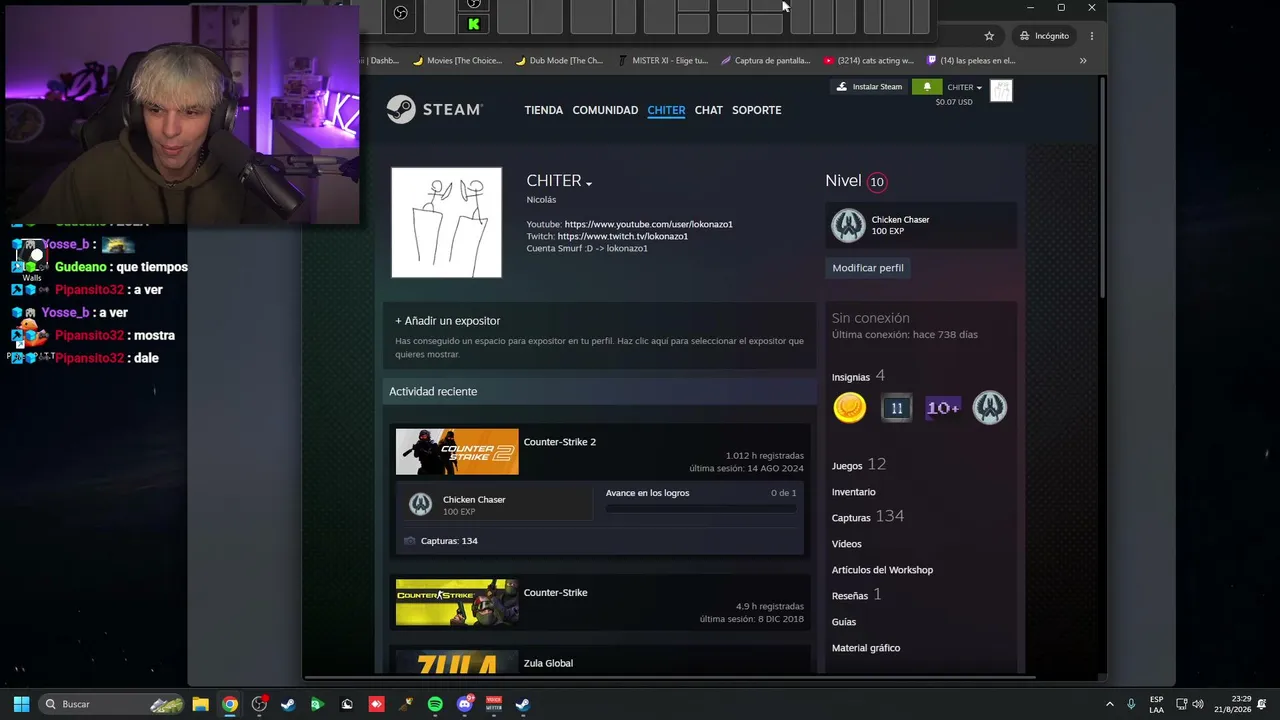Click the Modificar perfil button
The height and width of the screenshot is (720, 1280).
point(868,268)
